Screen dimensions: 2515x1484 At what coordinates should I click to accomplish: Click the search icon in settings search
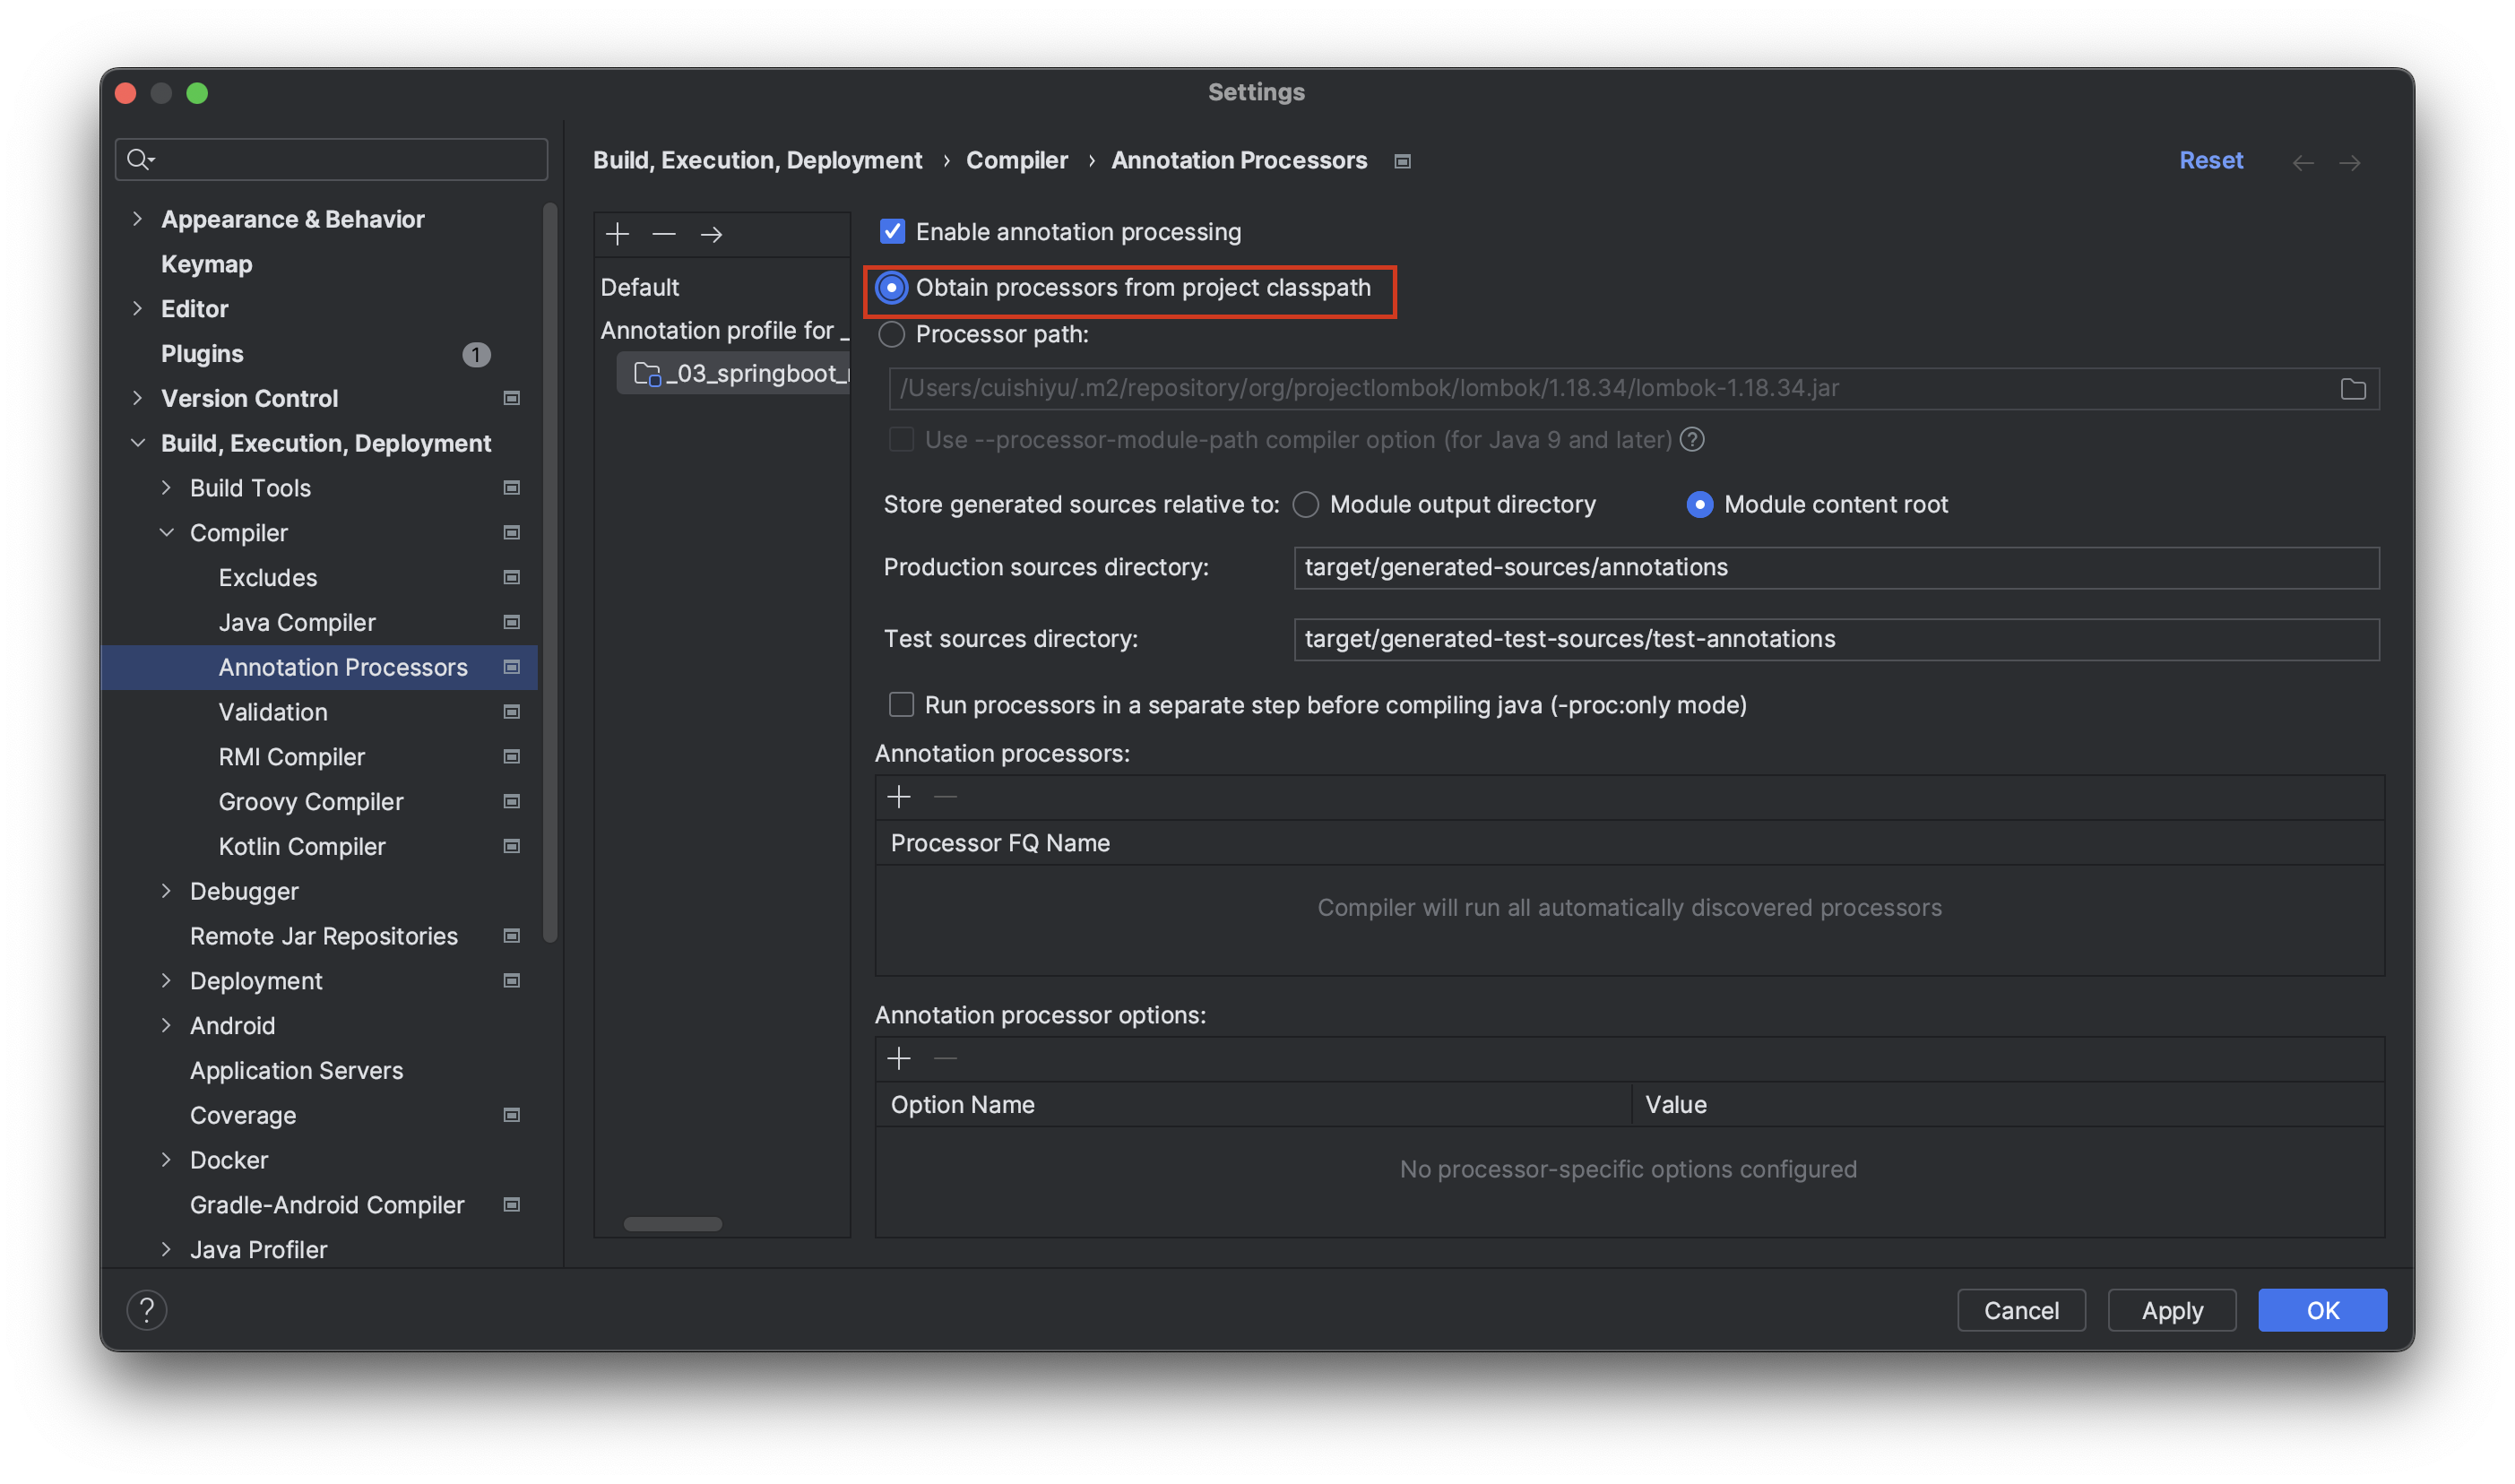coord(140,159)
